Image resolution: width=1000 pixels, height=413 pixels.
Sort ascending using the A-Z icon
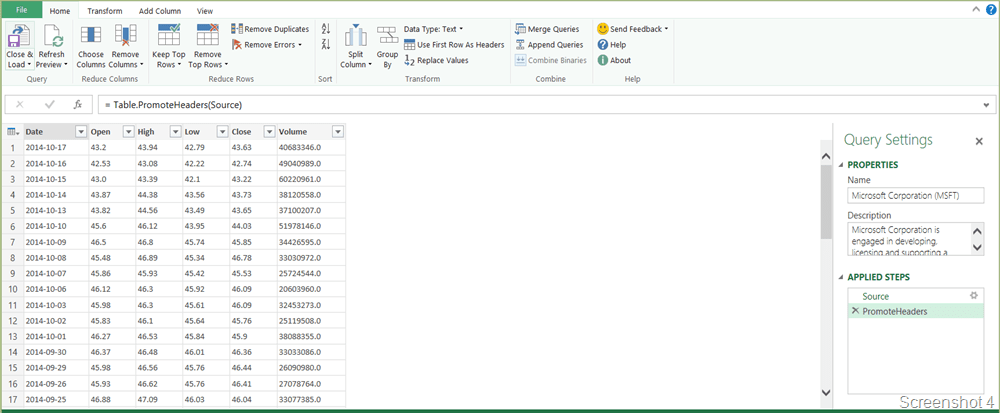pyautogui.click(x=326, y=30)
